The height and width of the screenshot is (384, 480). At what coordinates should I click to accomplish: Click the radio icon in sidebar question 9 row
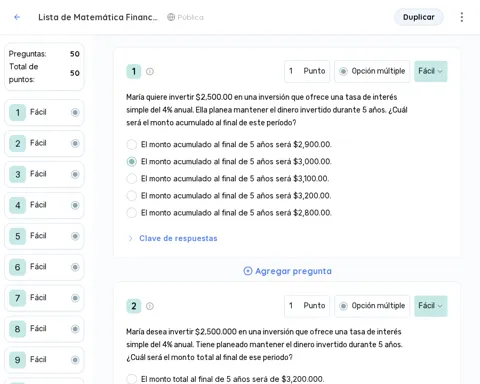75,360
